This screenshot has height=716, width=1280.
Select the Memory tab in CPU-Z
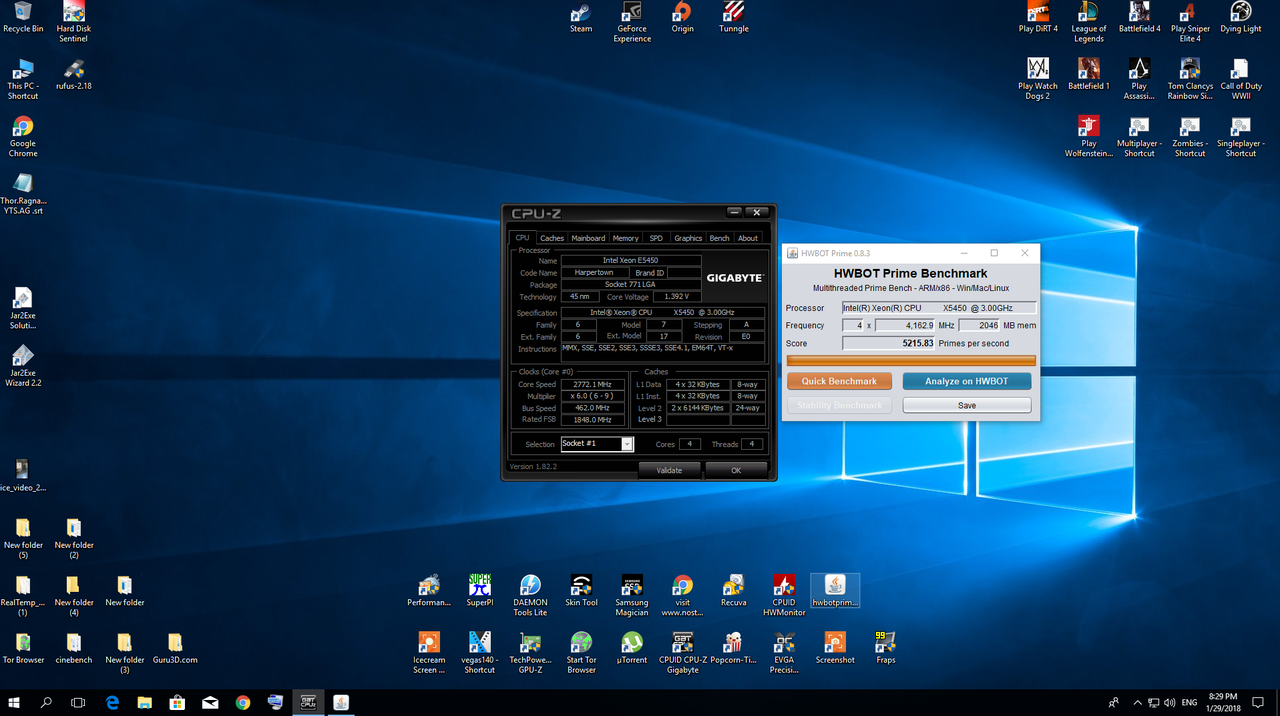(x=626, y=238)
